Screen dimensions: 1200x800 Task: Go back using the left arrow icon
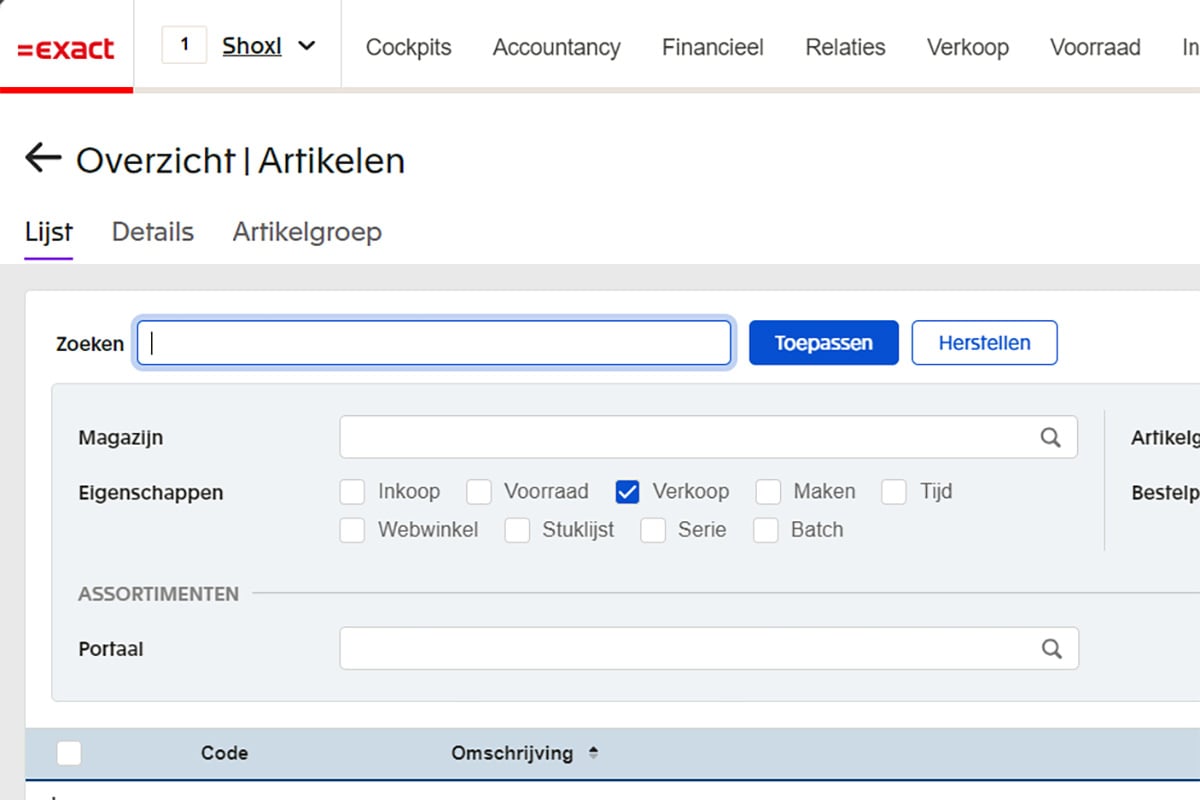pyautogui.click(x=43, y=158)
